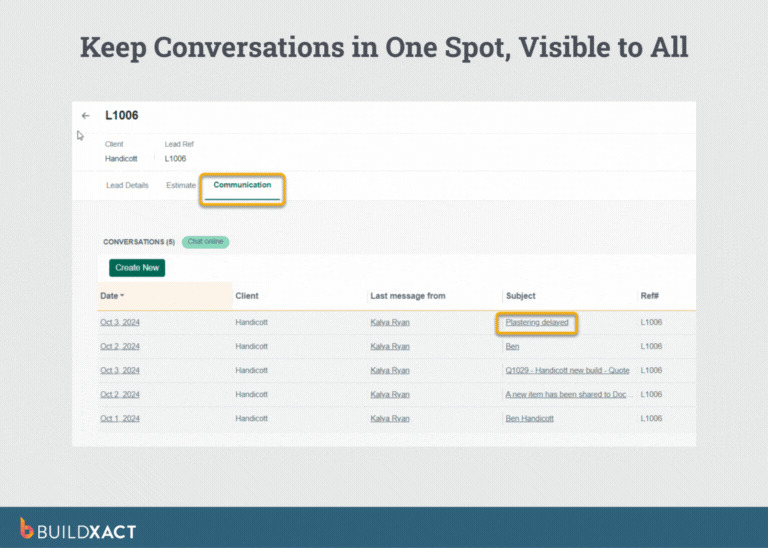Screen dimensions: 768x548
Task: Open the Ben Handicott subject link
Action: click(529, 418)
